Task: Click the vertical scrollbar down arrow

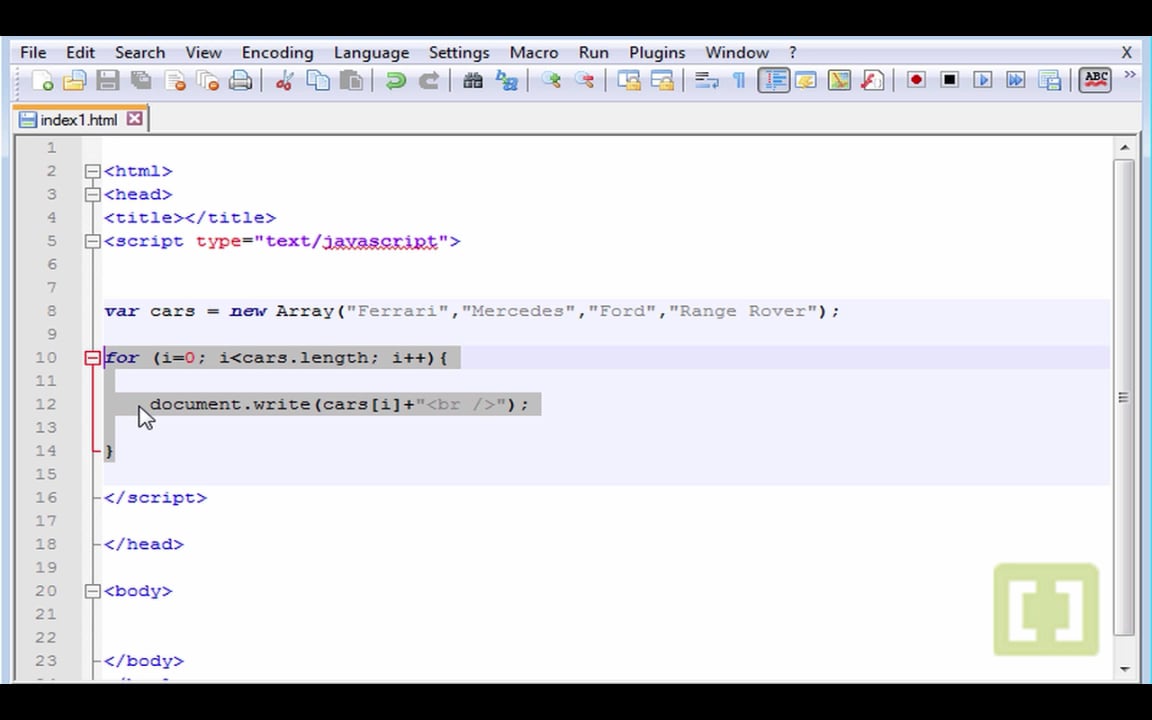Action: (1124, 669)
